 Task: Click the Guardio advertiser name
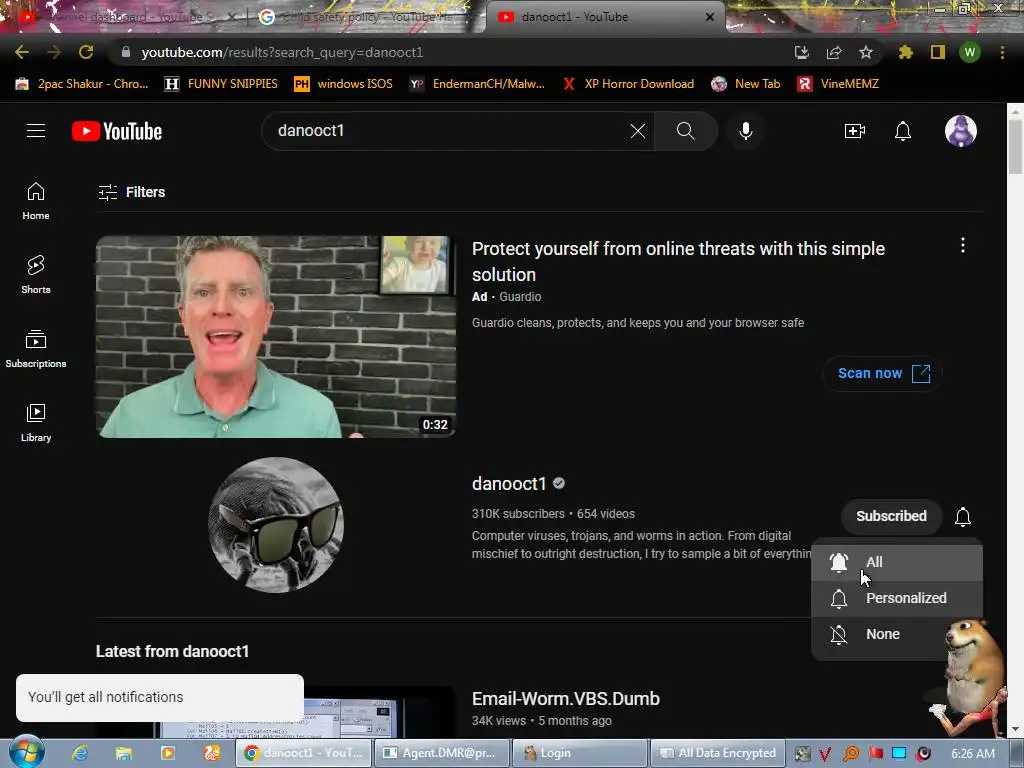[x=520, y=296]
